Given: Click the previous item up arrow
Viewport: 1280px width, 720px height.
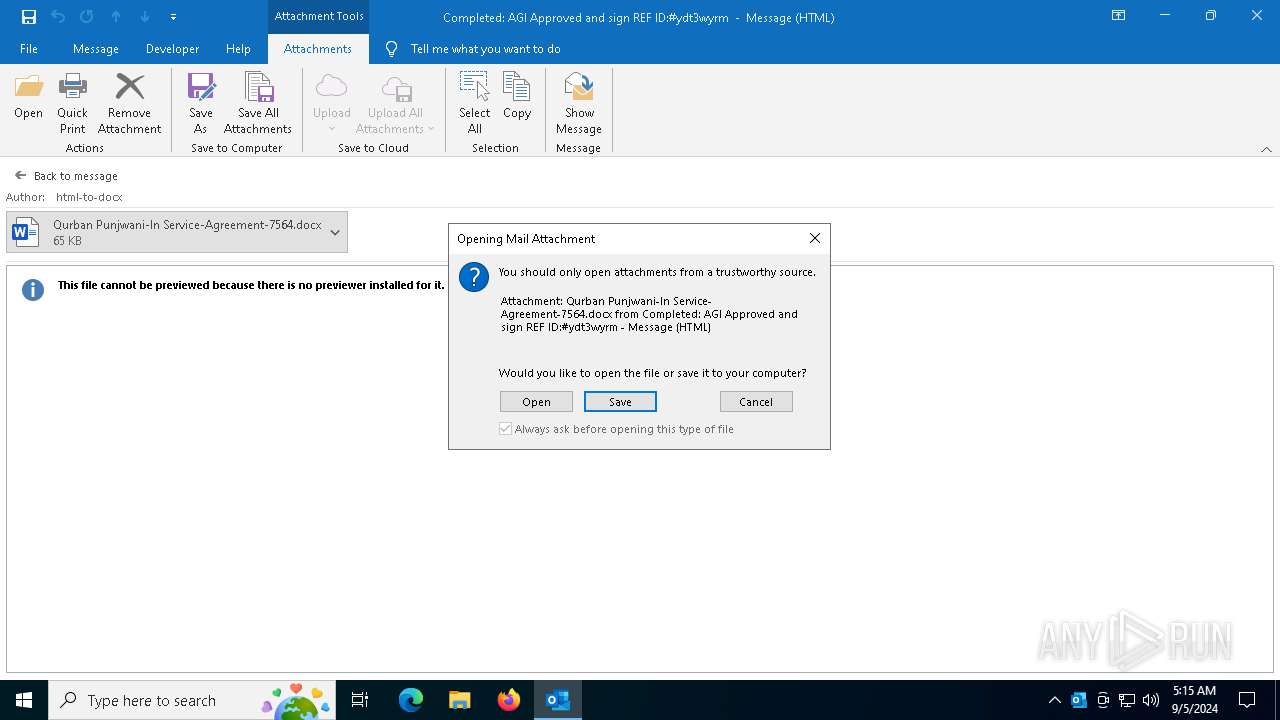Looking at the screenshot, I should click(x=116, y=17).
